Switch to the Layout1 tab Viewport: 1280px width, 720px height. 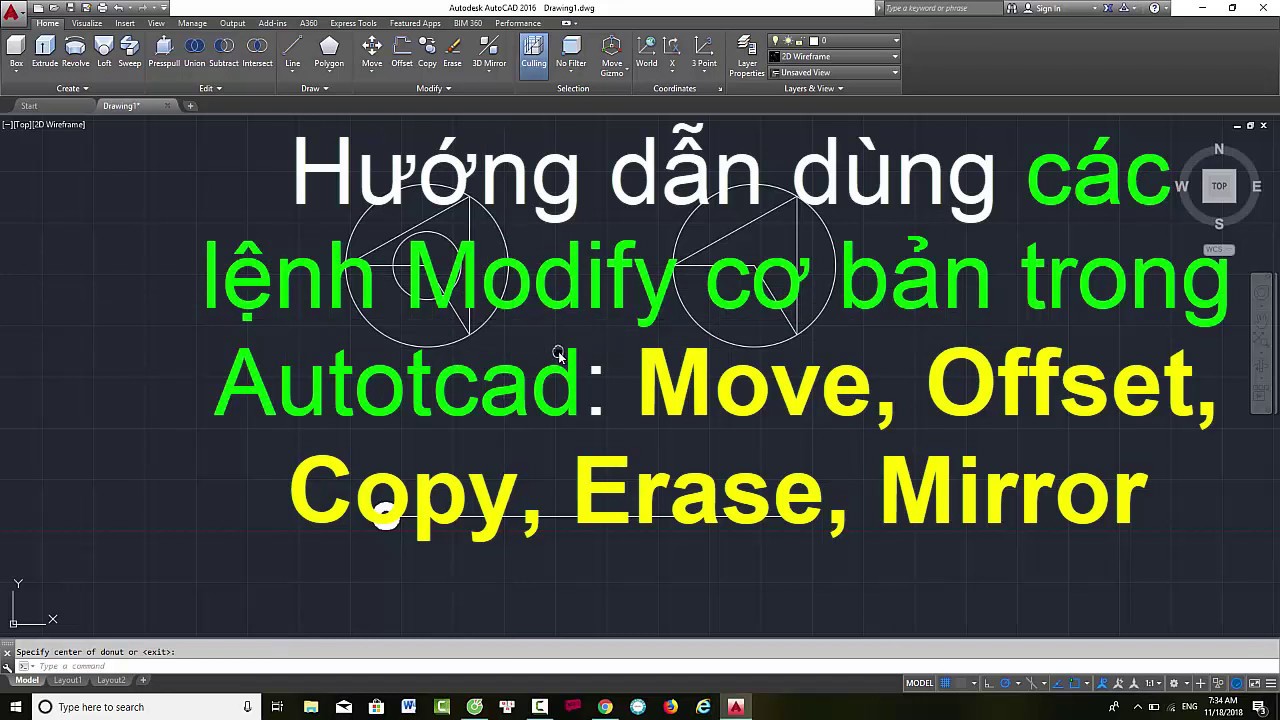(67, 680)
